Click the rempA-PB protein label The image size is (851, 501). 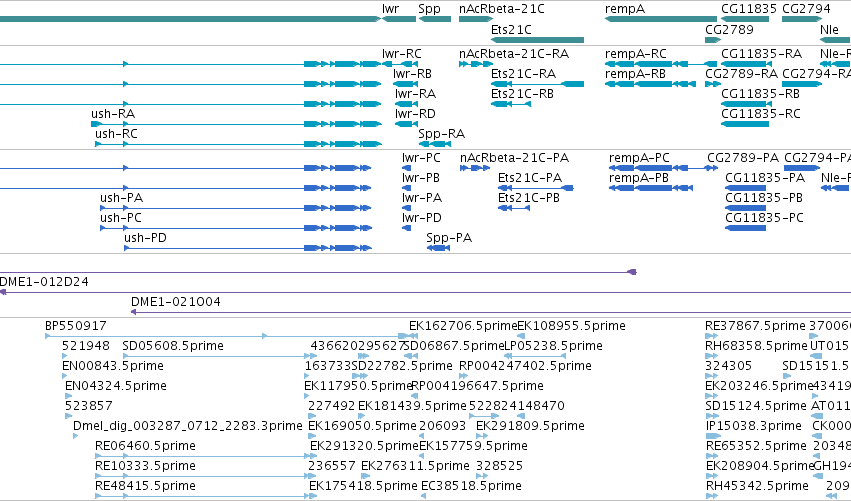pos(639,178)
